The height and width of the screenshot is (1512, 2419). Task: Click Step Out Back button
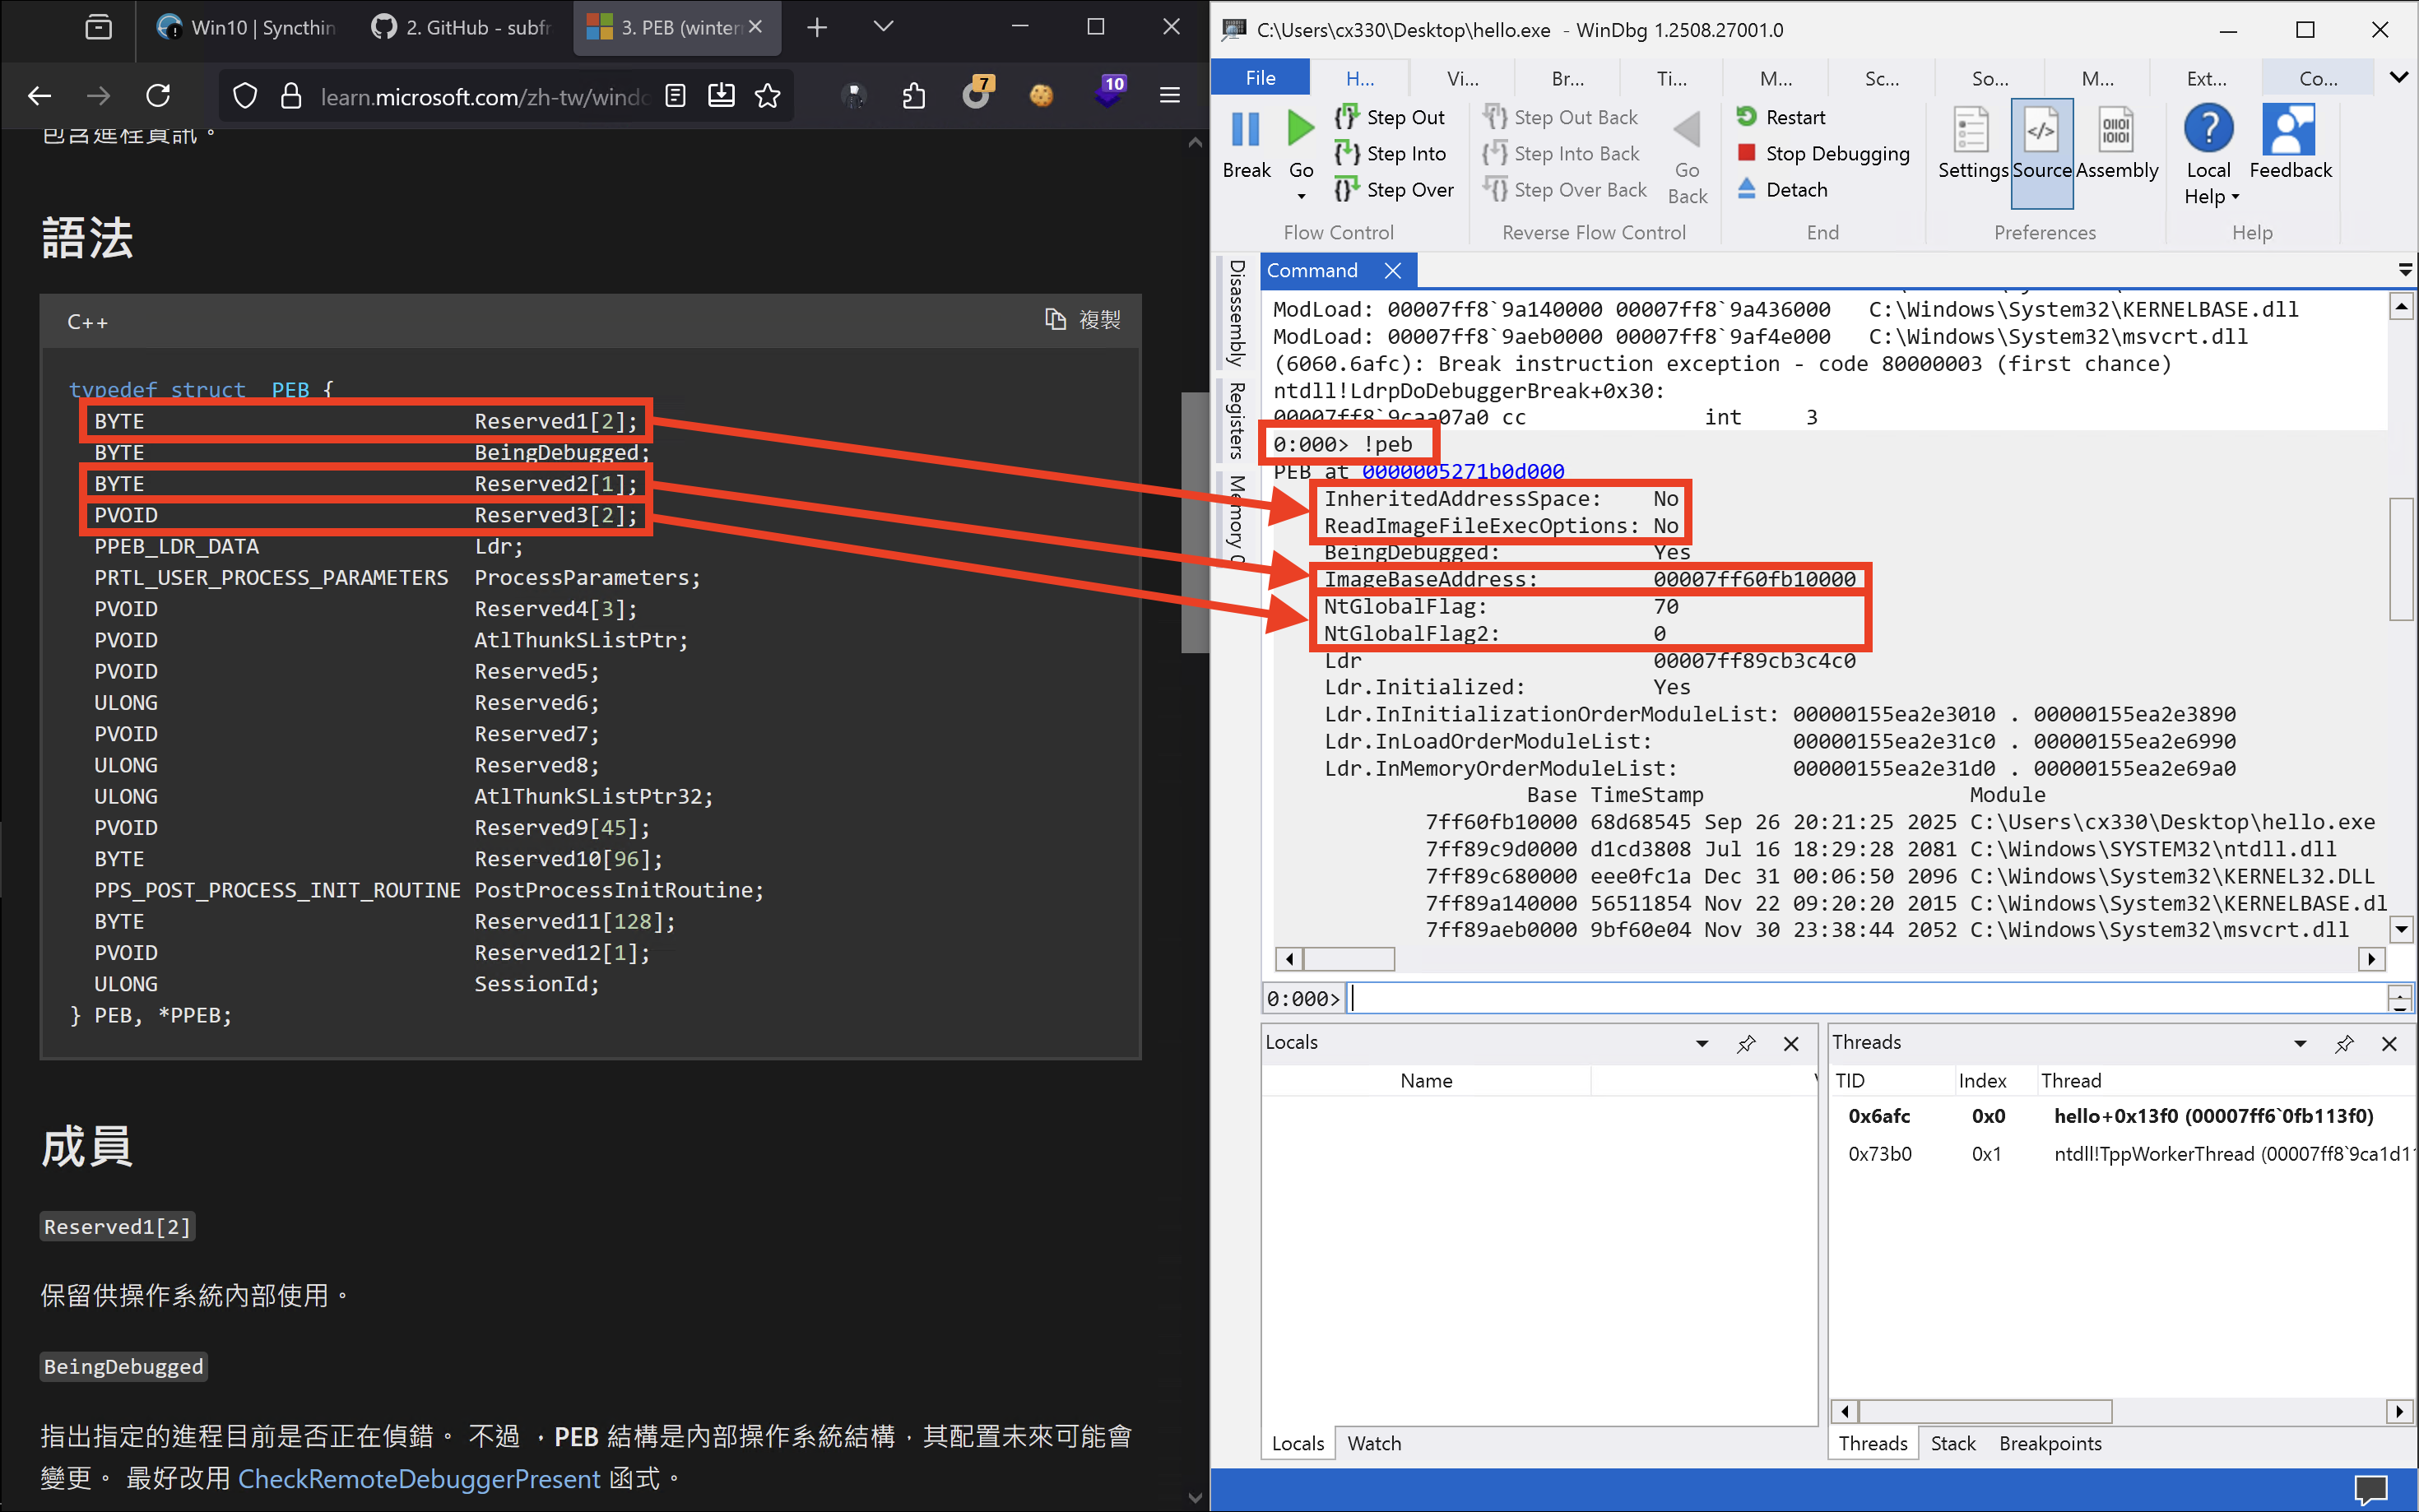click(1560, 117)
